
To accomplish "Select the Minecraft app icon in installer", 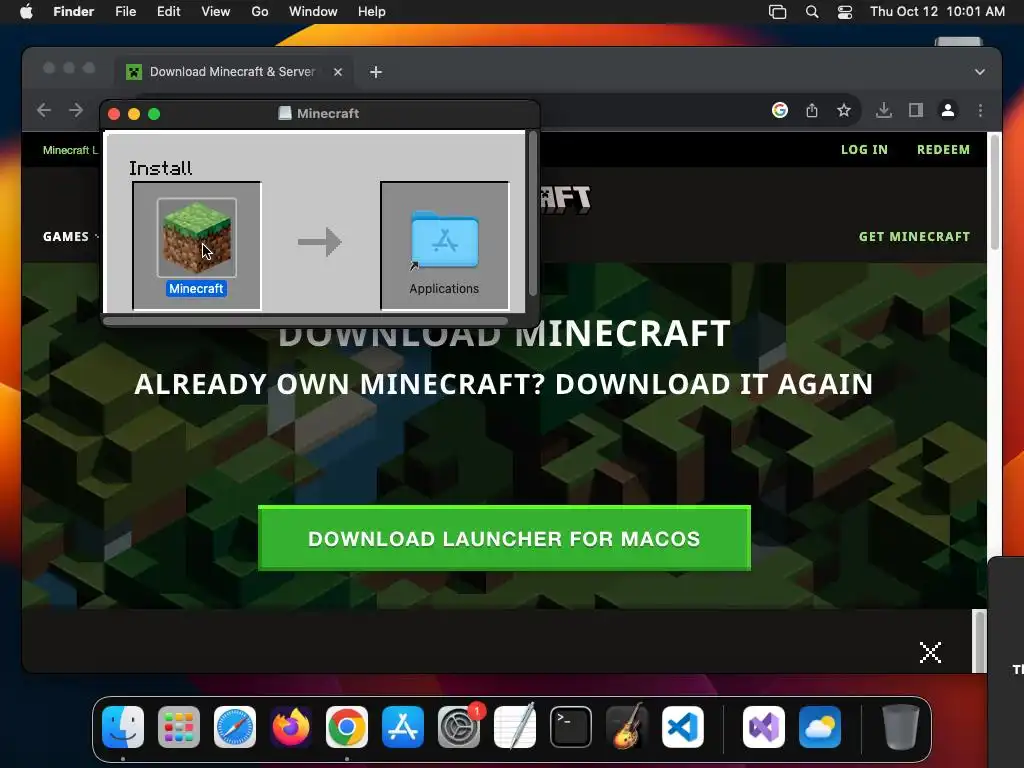I will point(197,238).
